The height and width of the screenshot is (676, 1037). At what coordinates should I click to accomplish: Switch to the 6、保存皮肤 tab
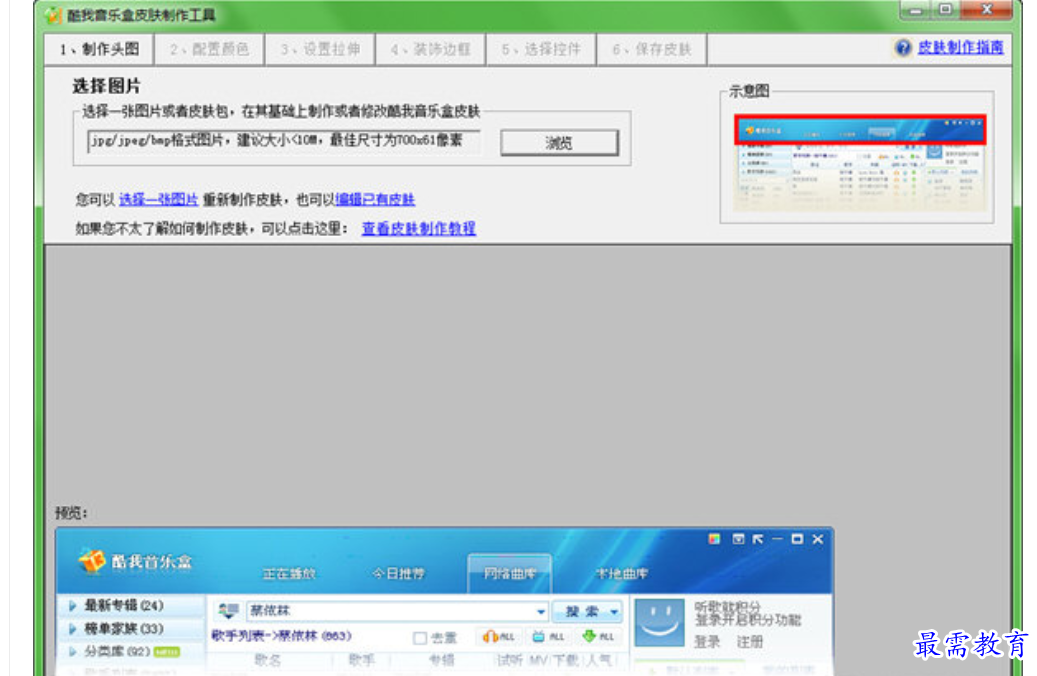coord(651,50)
